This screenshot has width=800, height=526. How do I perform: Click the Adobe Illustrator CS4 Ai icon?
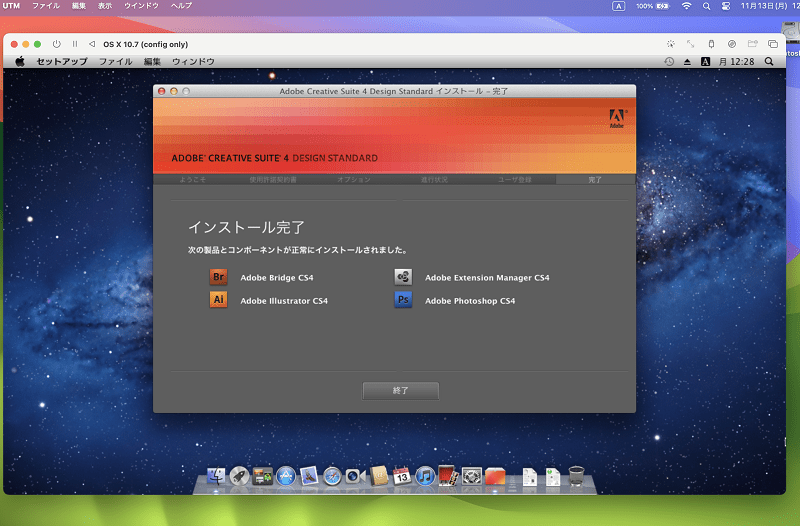click(x=218, y=300)
